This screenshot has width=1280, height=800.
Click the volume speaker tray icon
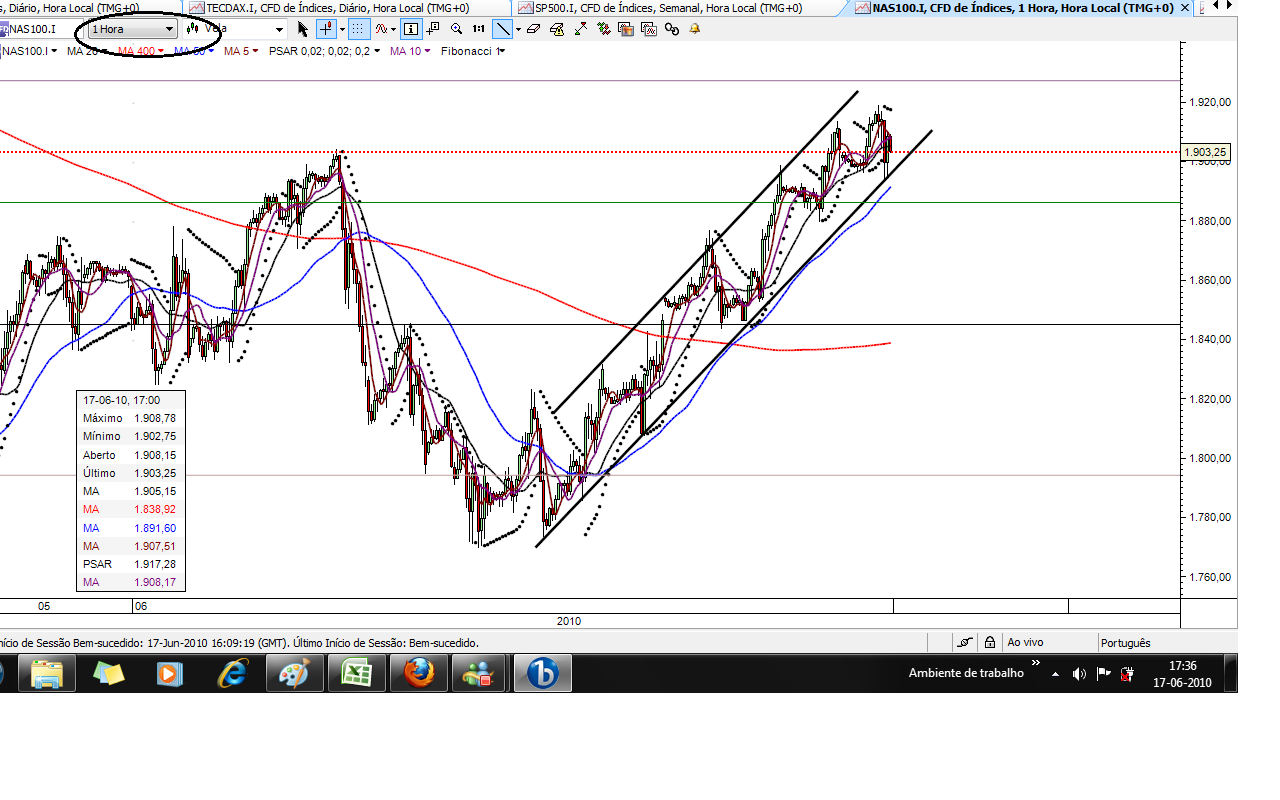point(1079,674)
